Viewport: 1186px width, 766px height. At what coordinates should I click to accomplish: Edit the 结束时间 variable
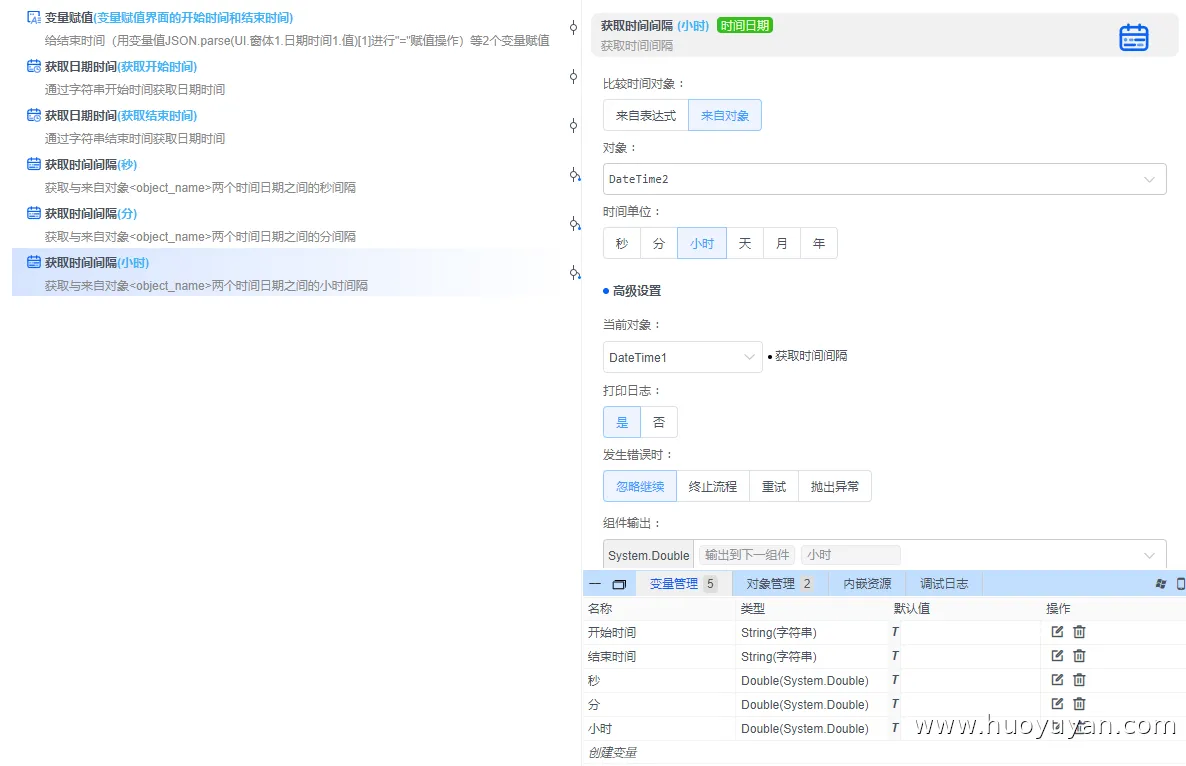coord(1057,656)
